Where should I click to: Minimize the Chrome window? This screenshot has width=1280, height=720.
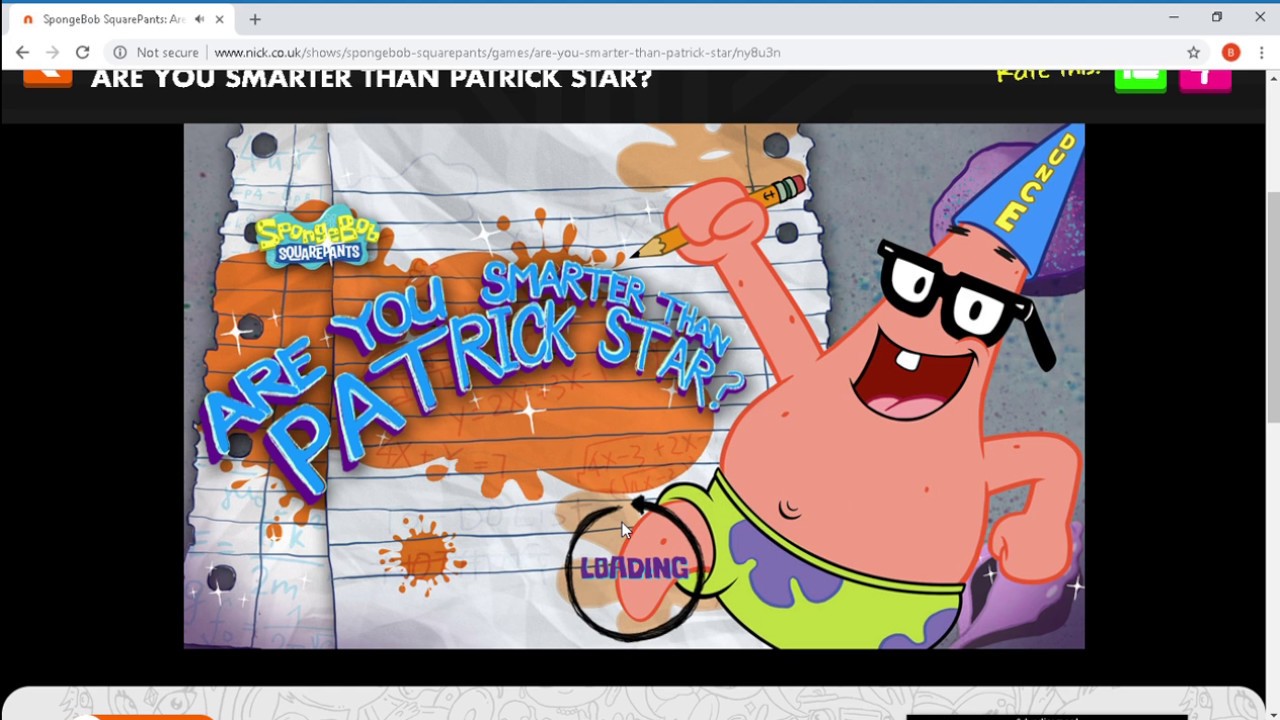tap(1174, 17)
